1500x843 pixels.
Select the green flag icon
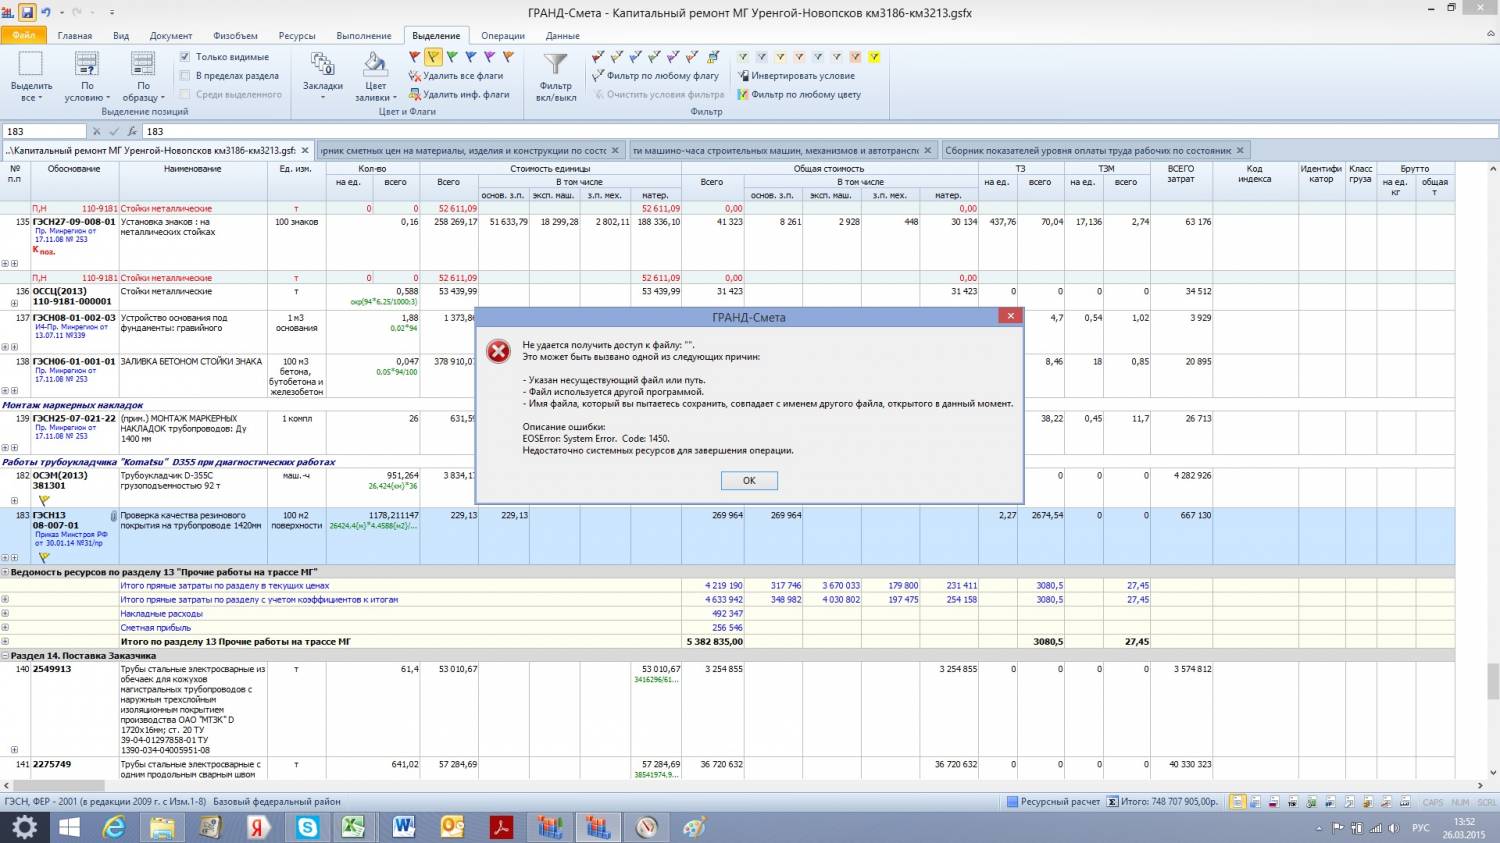(x=452, y=57)
